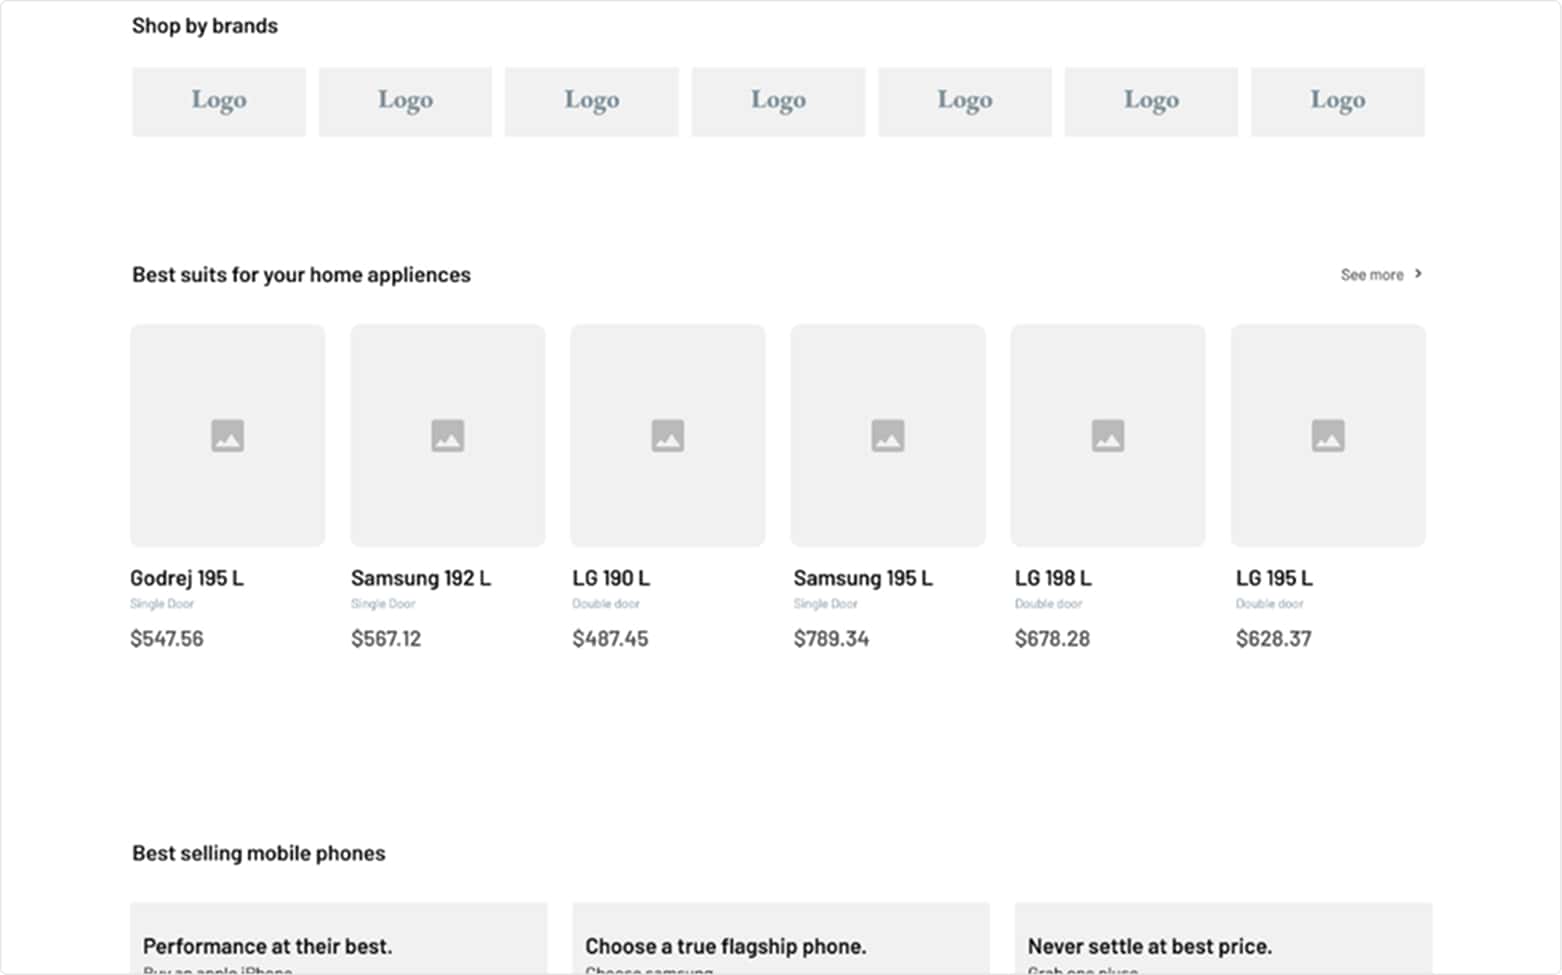Screen dimensions: 1562x975
Task: Open the Samsung 195 L product title
Action: (862, 578)
